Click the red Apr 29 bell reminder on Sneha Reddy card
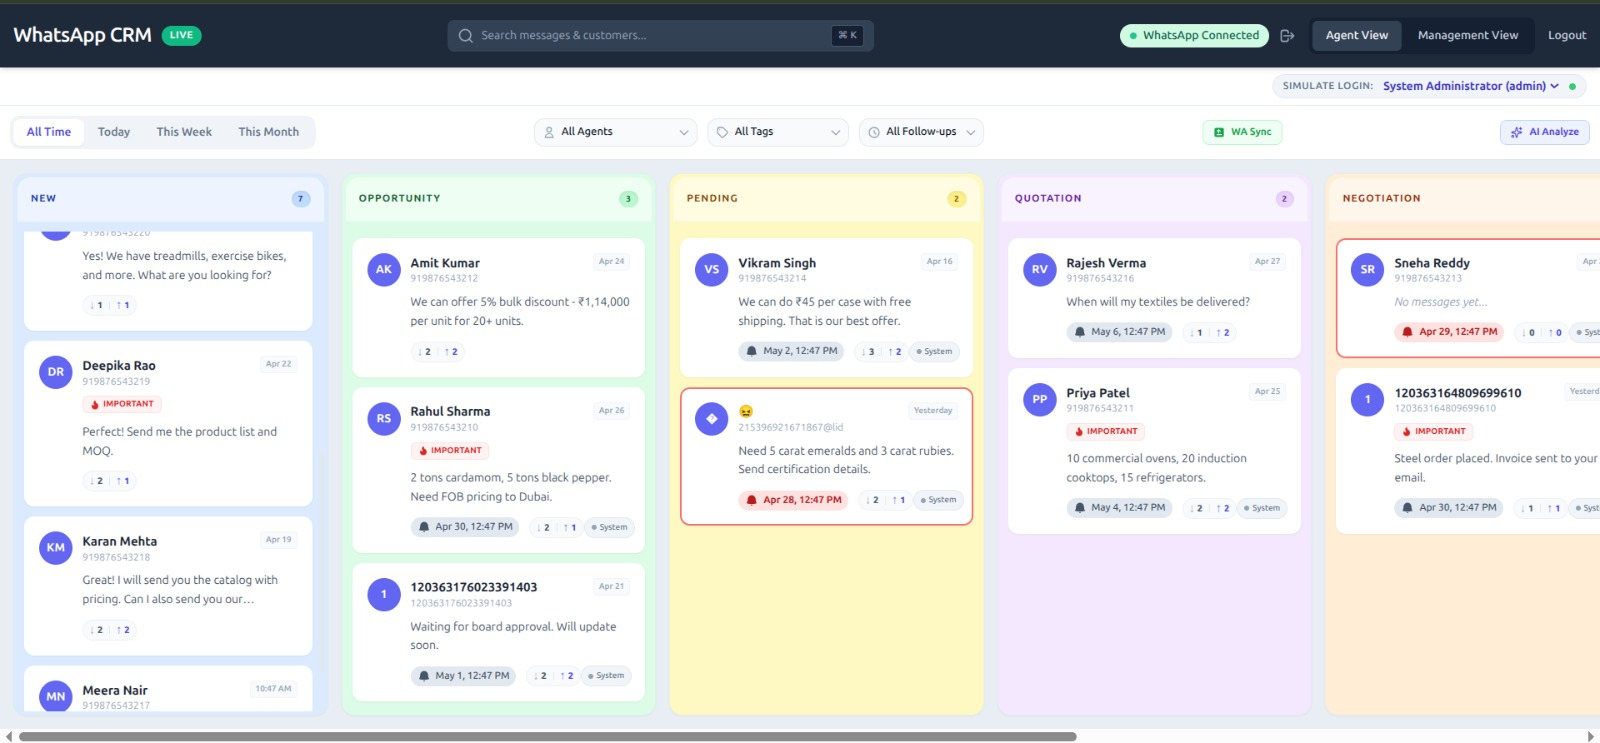 click(1449, 332)
